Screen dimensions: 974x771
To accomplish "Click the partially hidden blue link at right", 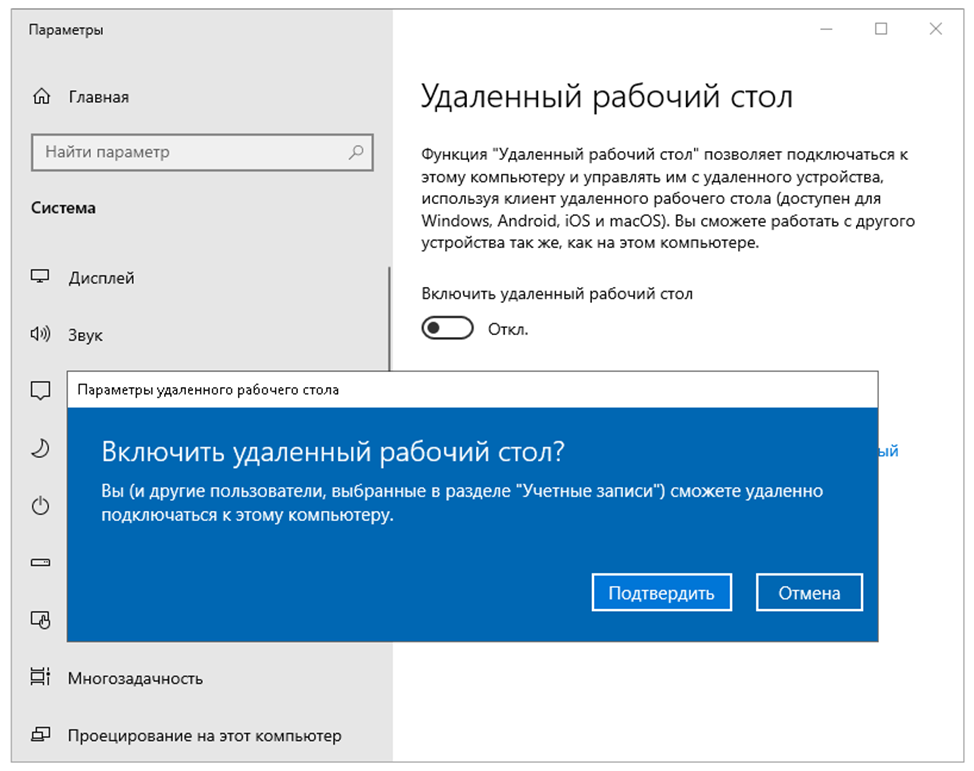I will point(888,451).
